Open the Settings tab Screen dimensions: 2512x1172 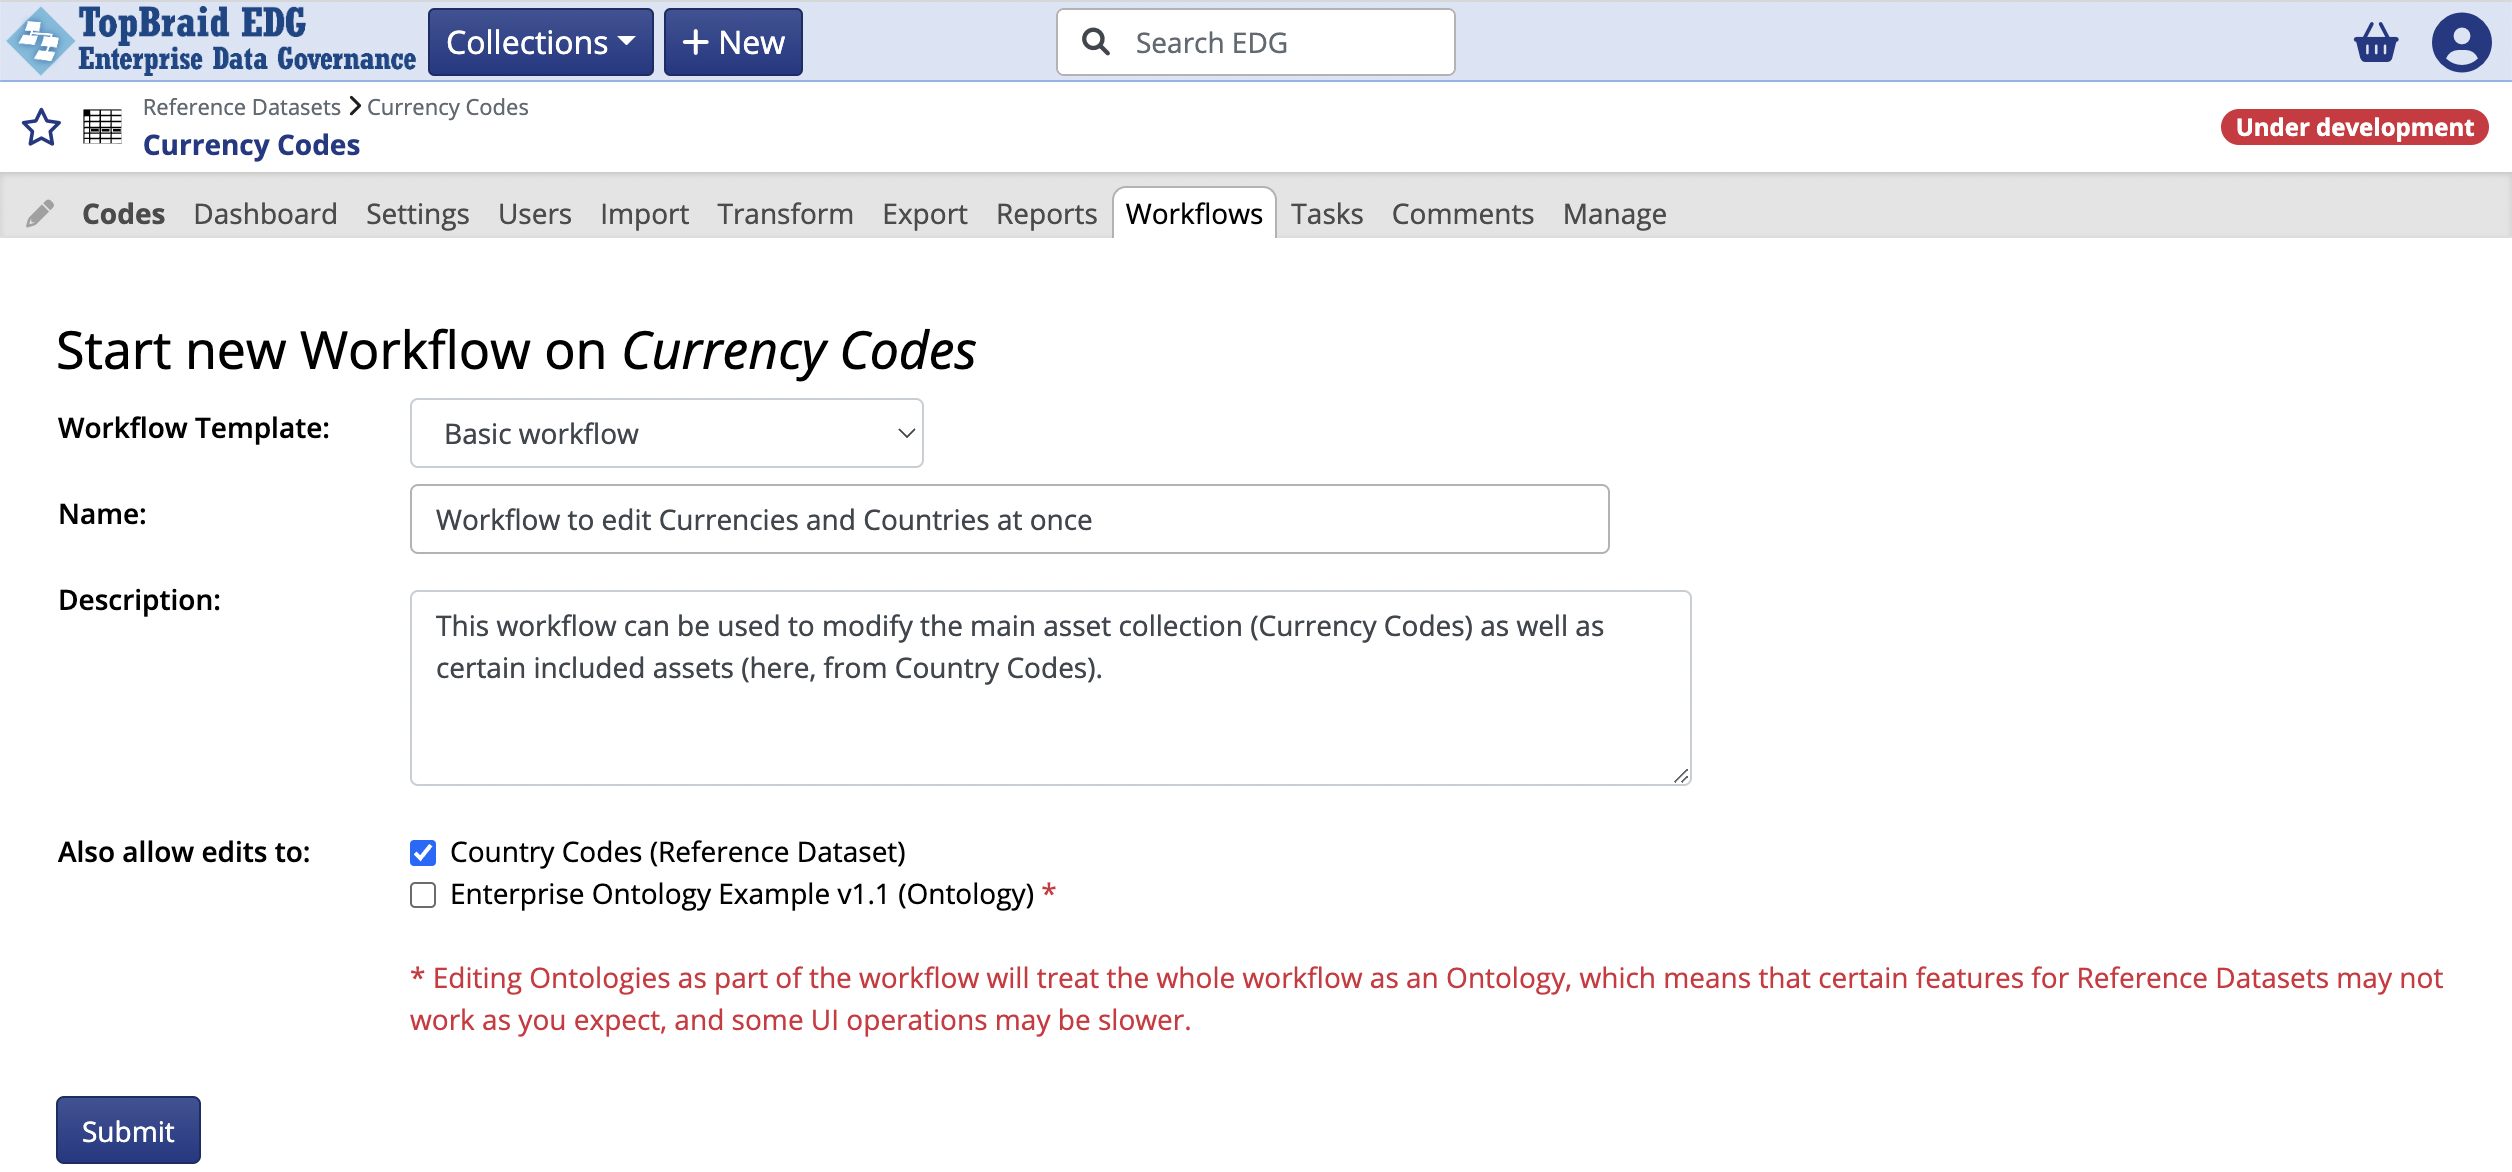[417, 213]
